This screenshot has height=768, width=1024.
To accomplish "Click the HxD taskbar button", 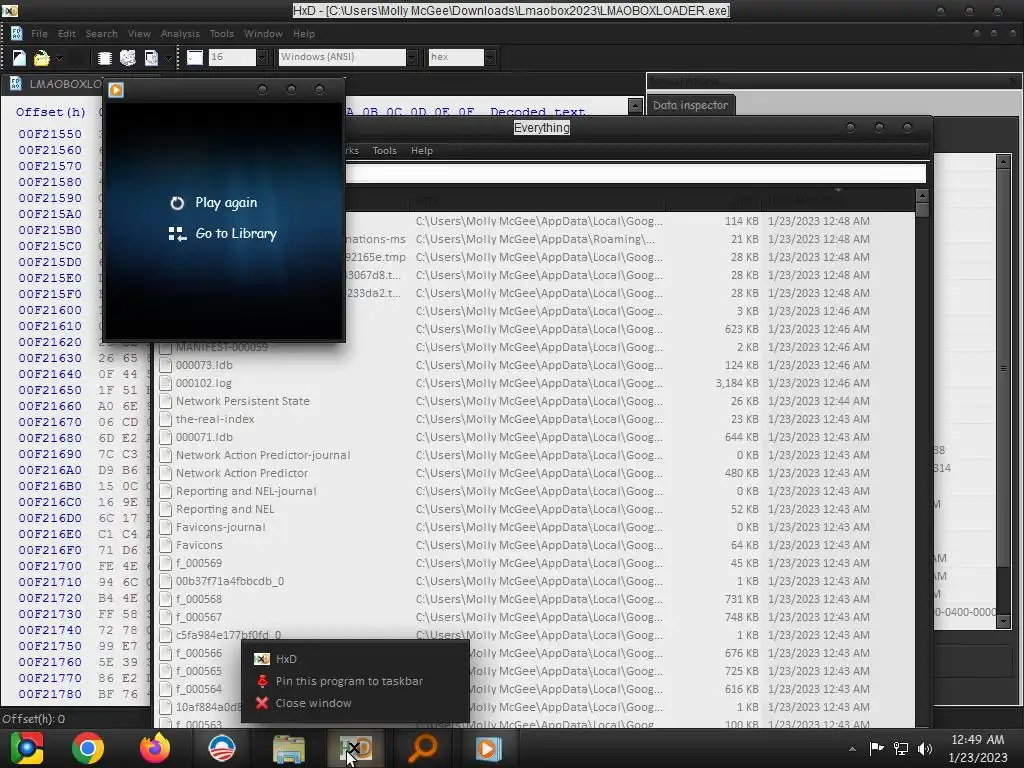I will coord(355,748).
